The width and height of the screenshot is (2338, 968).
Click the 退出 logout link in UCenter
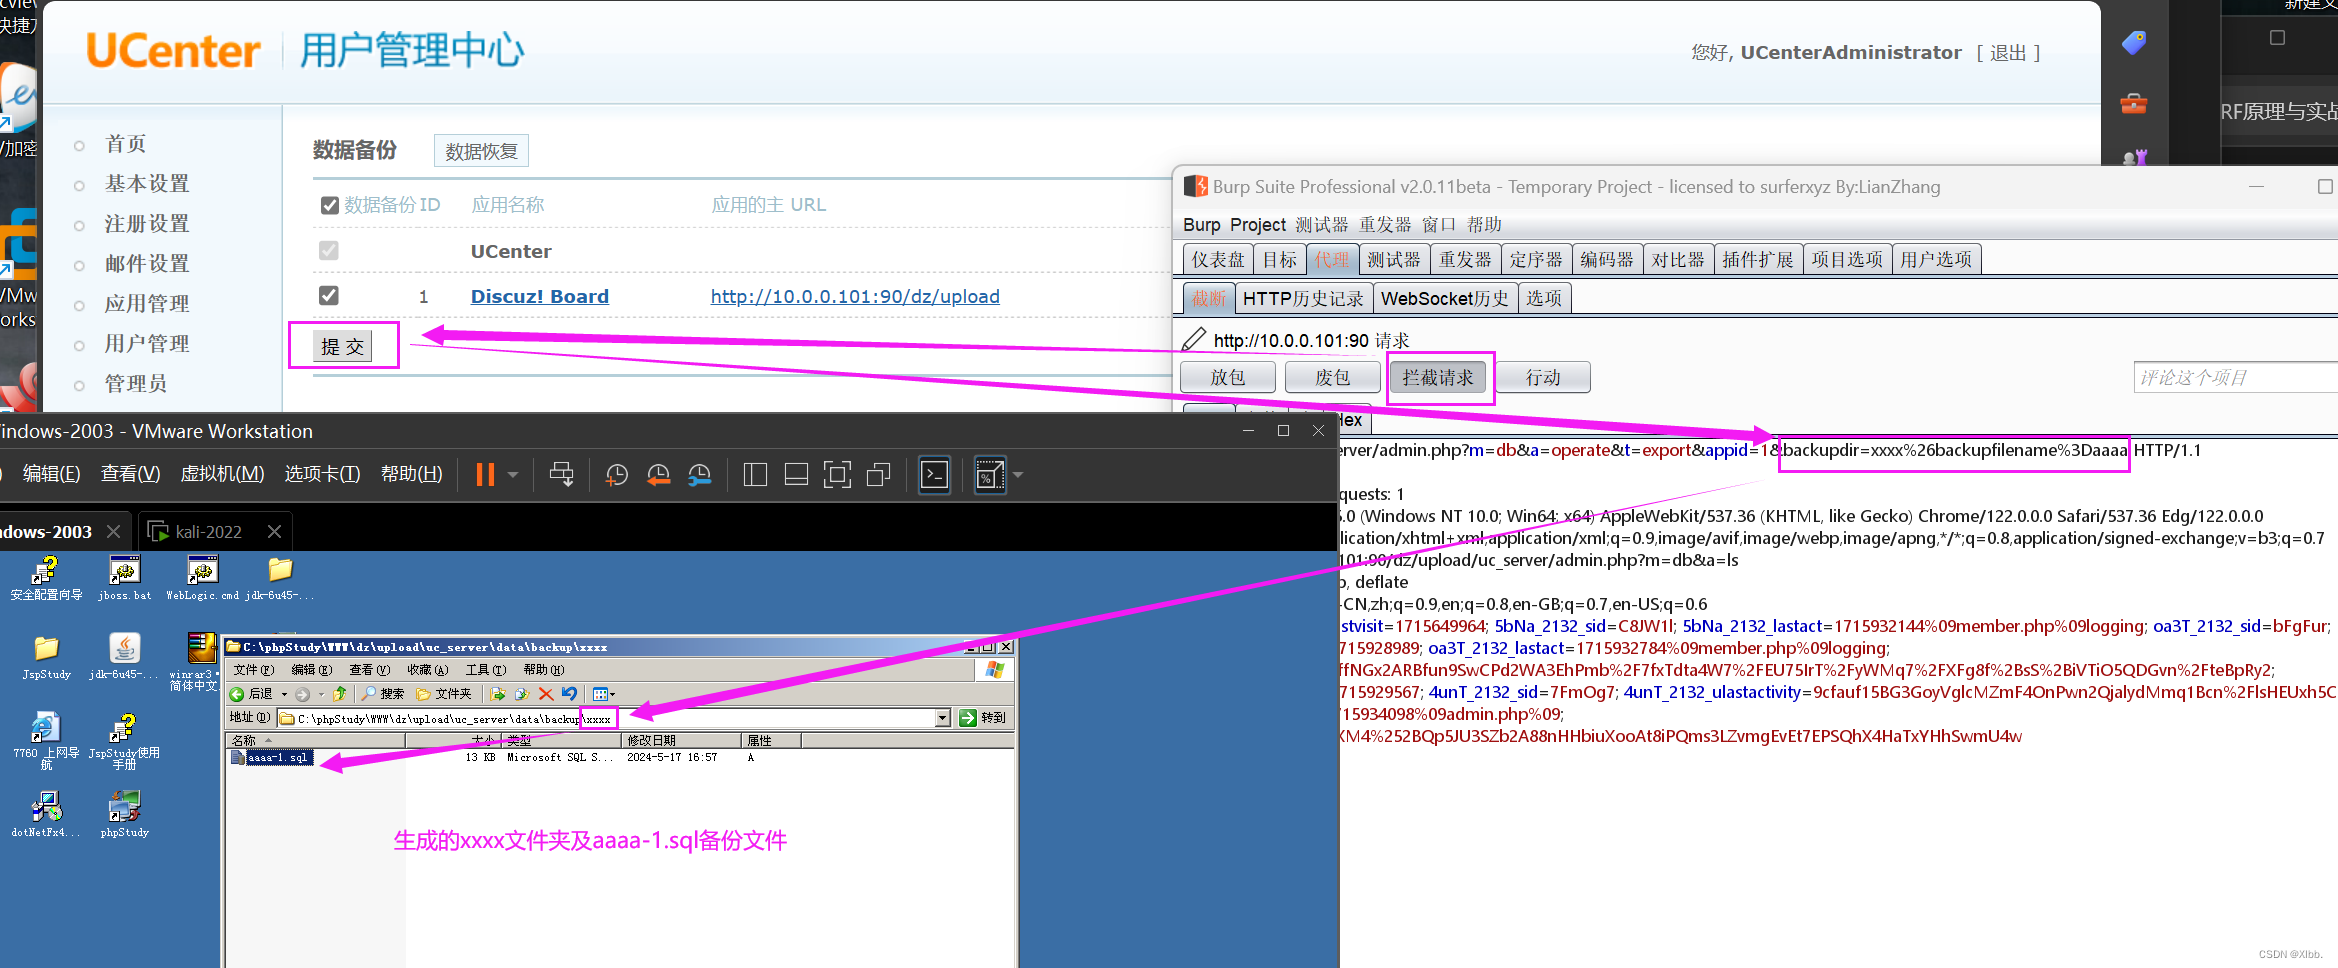2008,53
